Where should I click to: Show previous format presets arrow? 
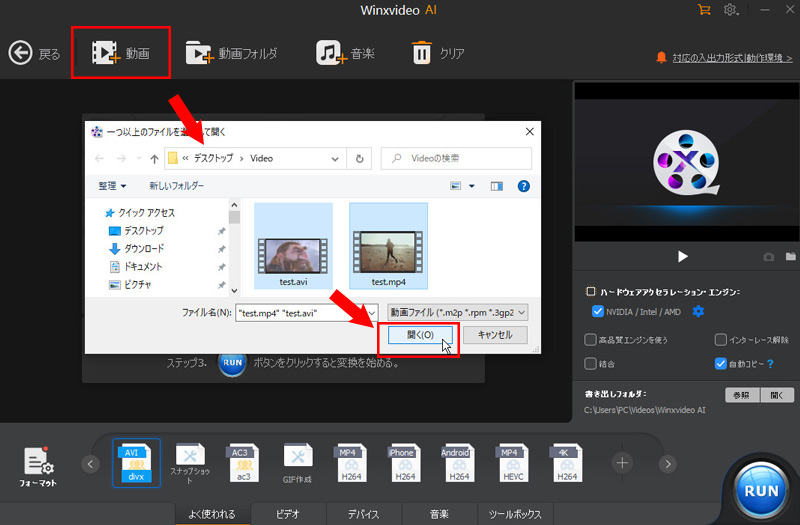[90, 464]
